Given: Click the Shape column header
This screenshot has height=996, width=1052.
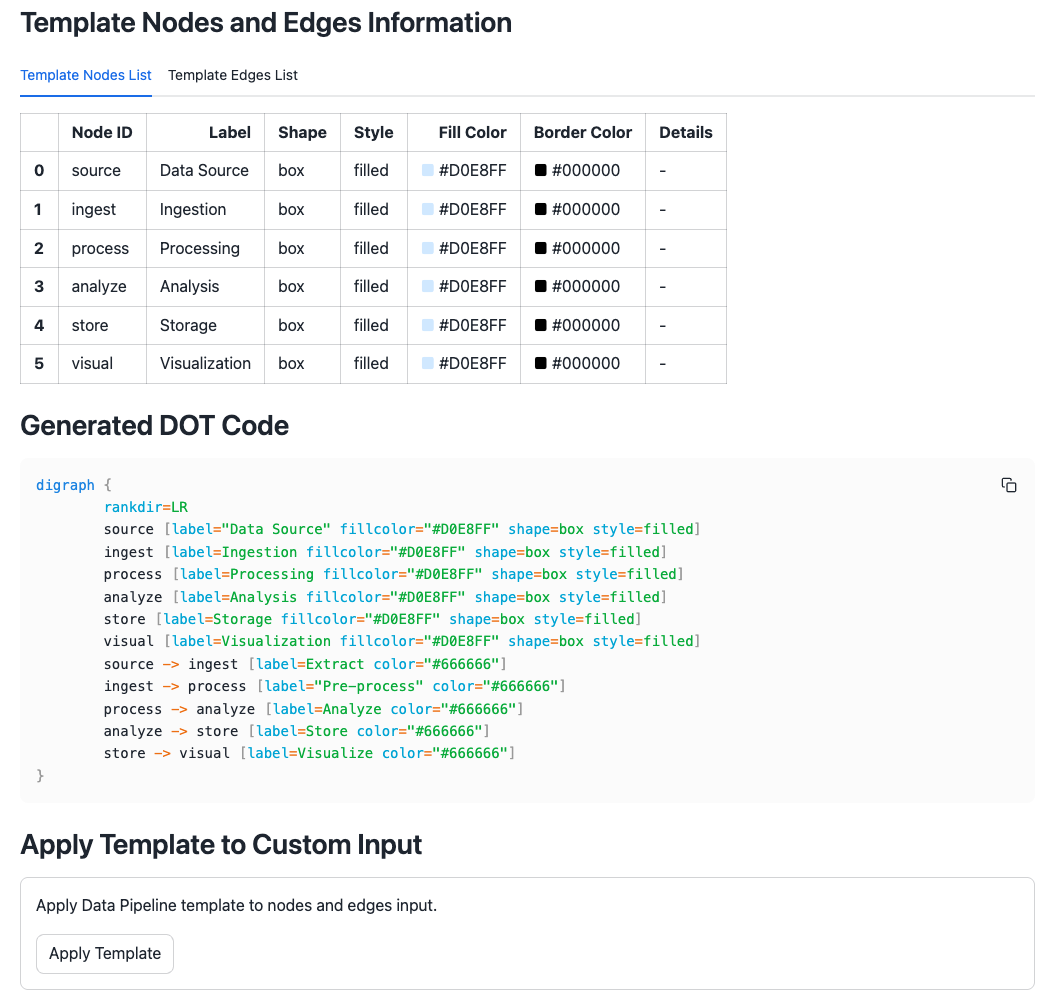Looking at the screenshot, I should (x=303, y=132).
